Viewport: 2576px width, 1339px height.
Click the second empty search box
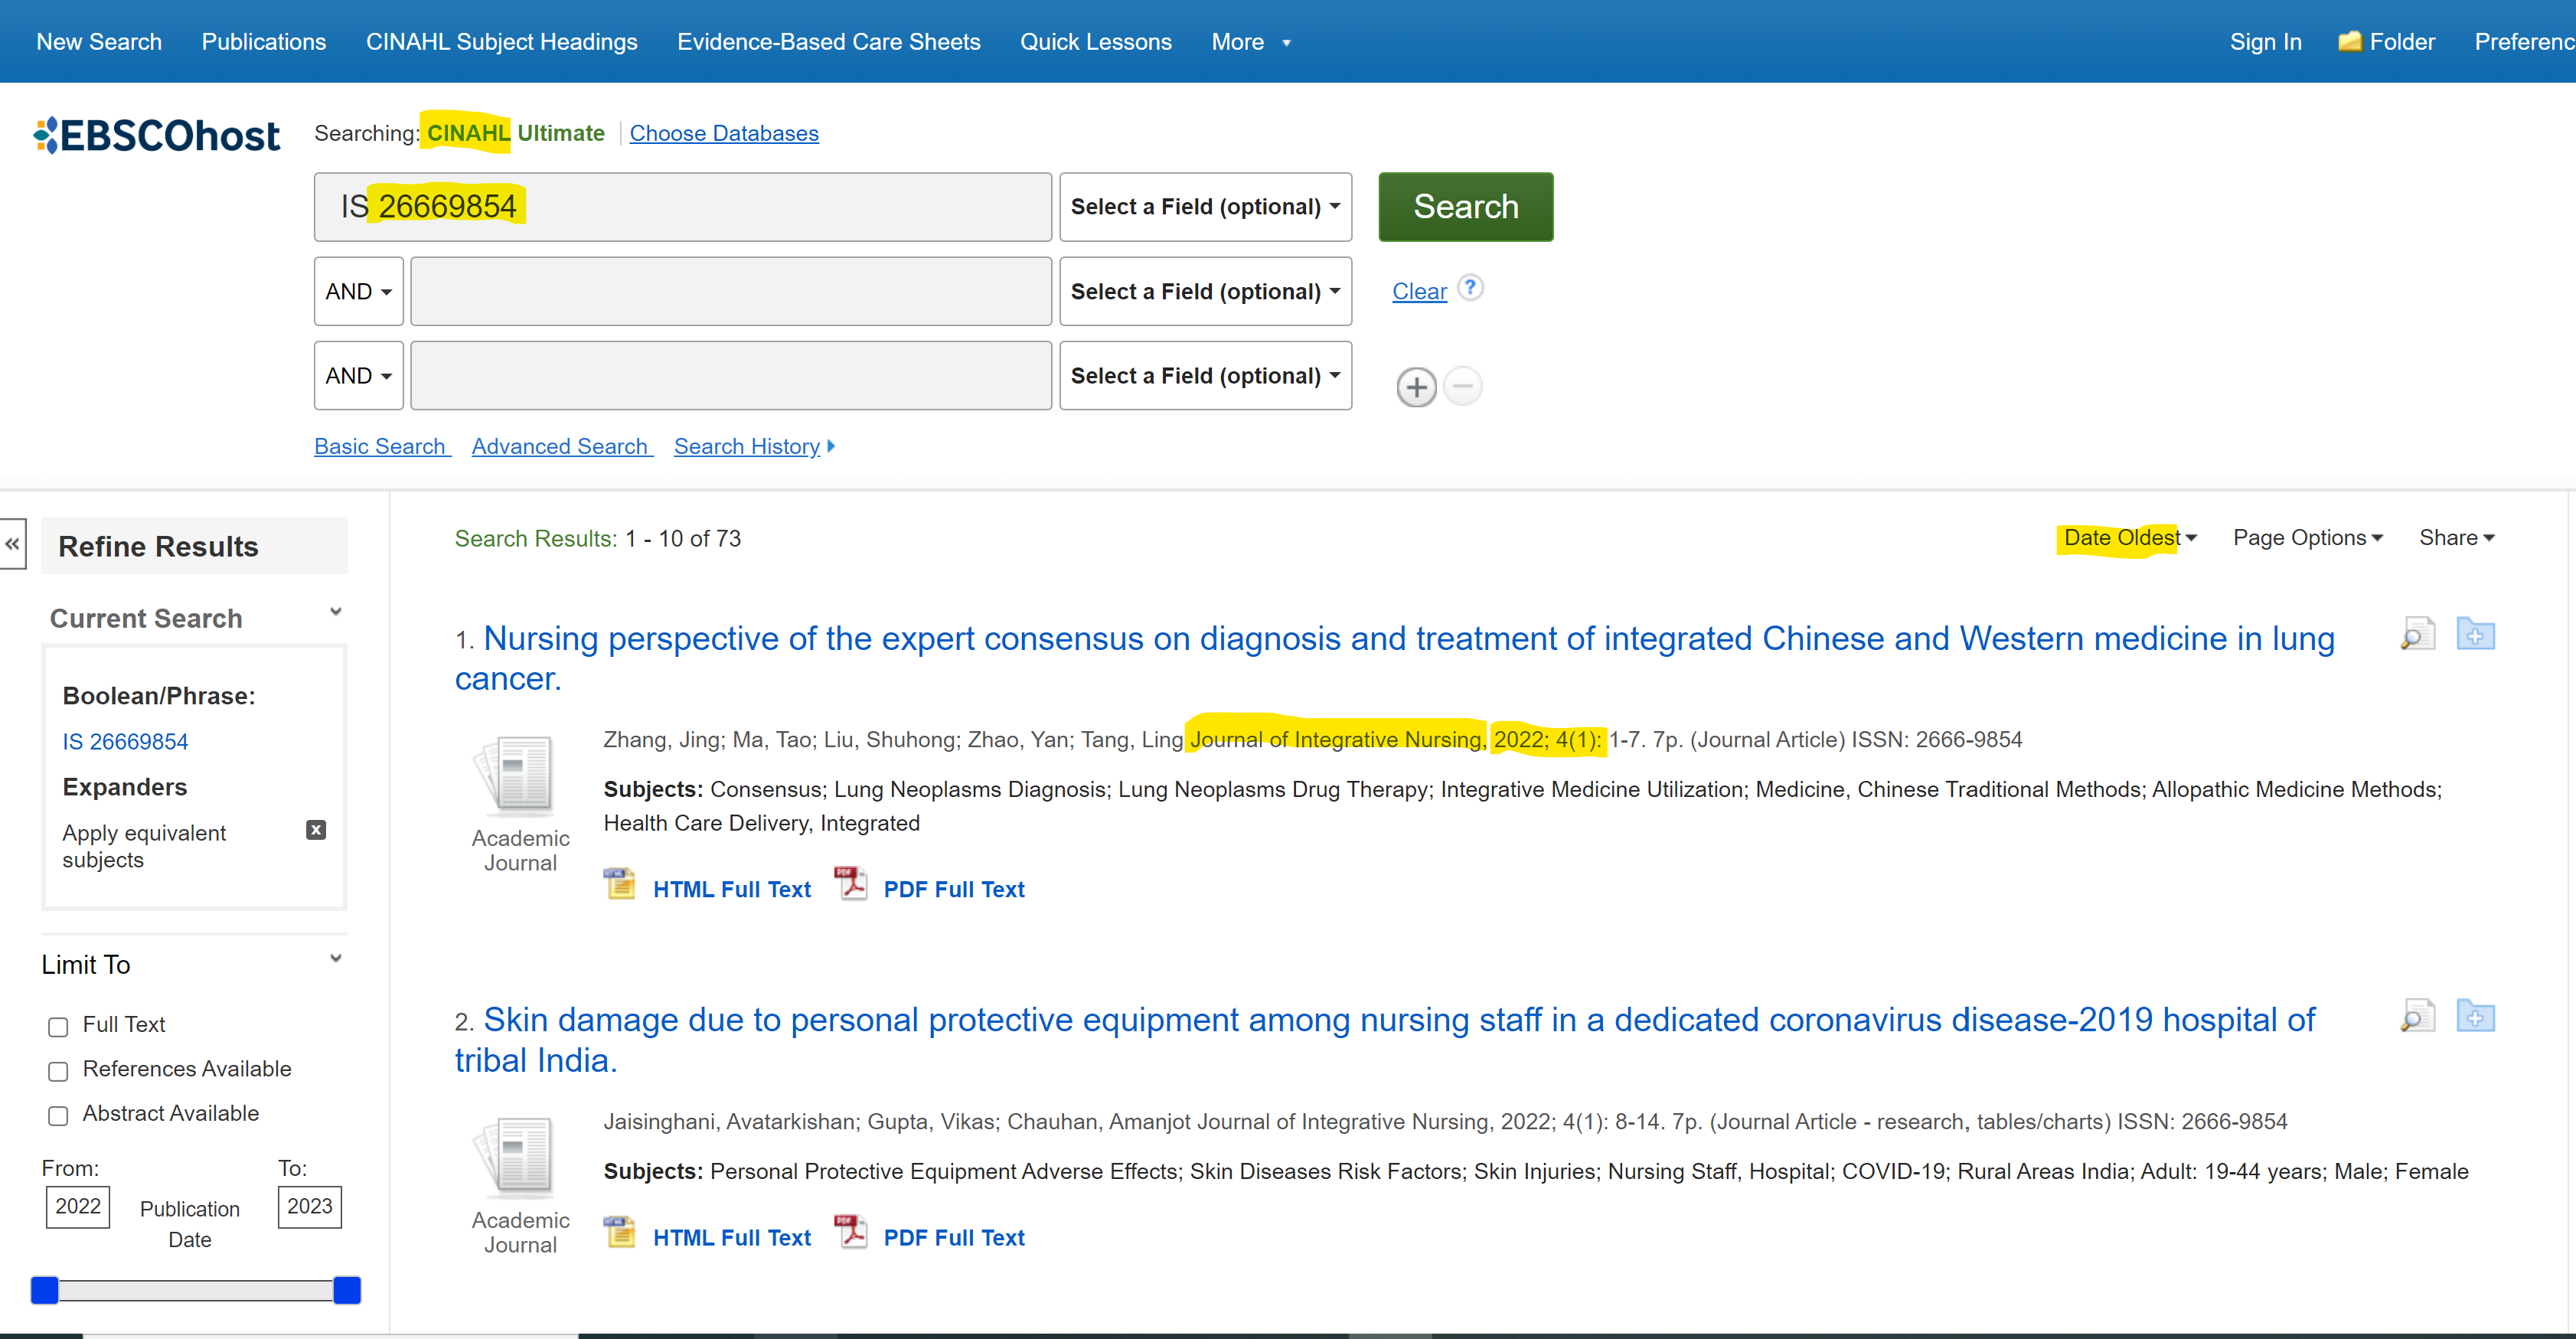click(730, 291)
